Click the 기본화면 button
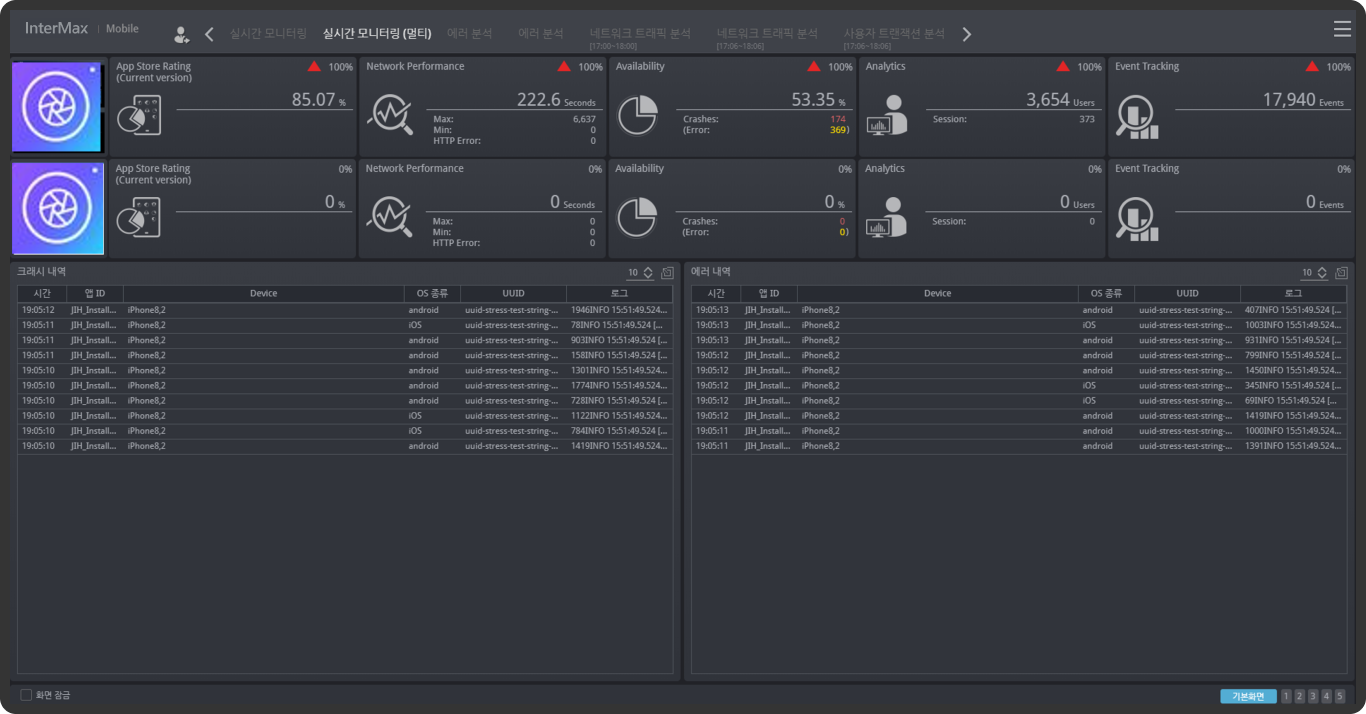The image size is (1366, 714). point(1247,696)
